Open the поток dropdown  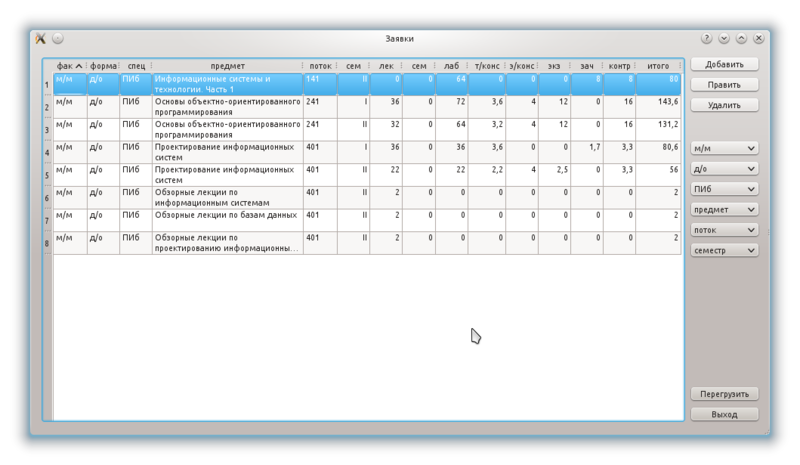[724, 230]
